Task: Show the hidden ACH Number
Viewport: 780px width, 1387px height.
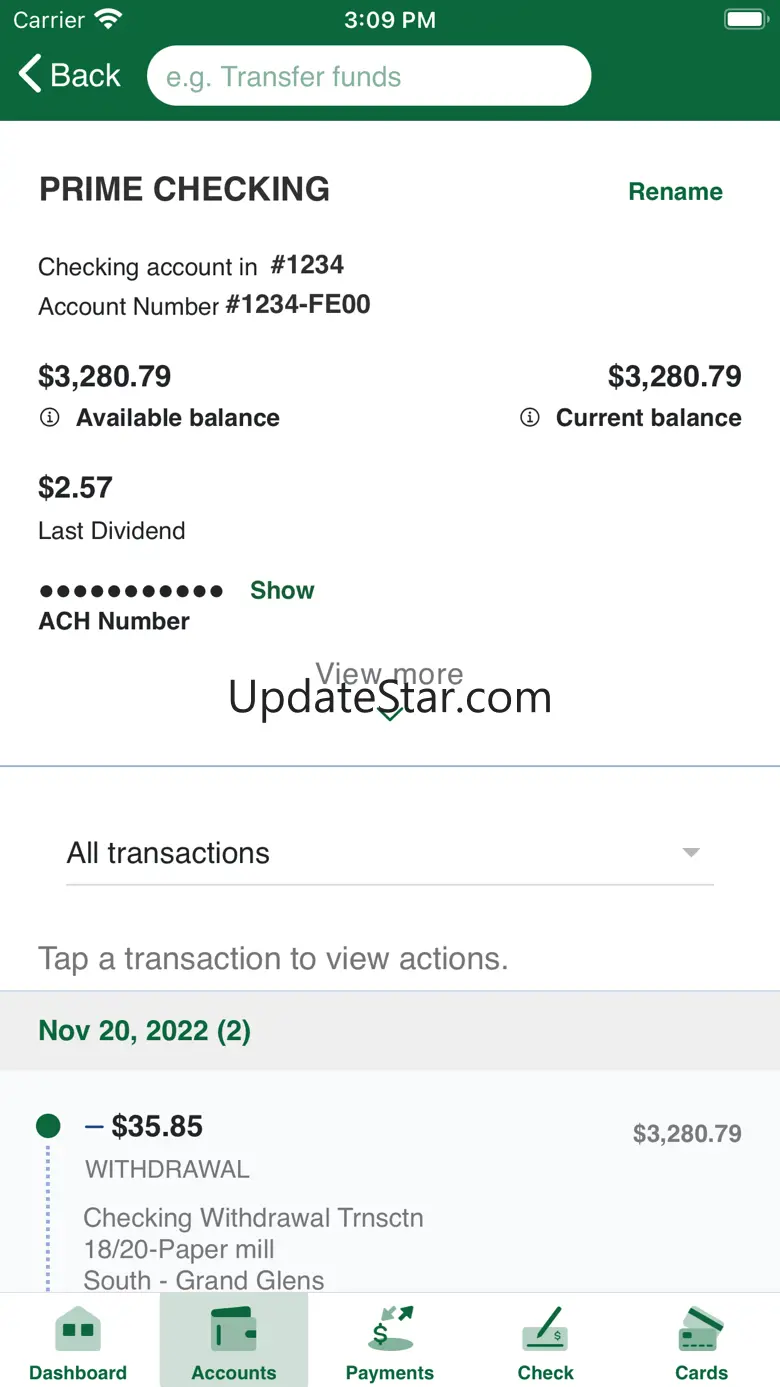Action: tap(282, 591)
